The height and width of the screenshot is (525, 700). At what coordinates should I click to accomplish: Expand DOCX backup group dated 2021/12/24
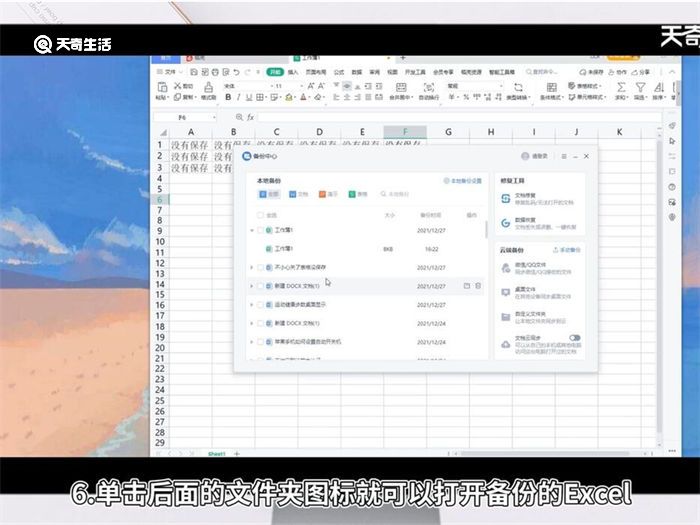coord(252,323)
